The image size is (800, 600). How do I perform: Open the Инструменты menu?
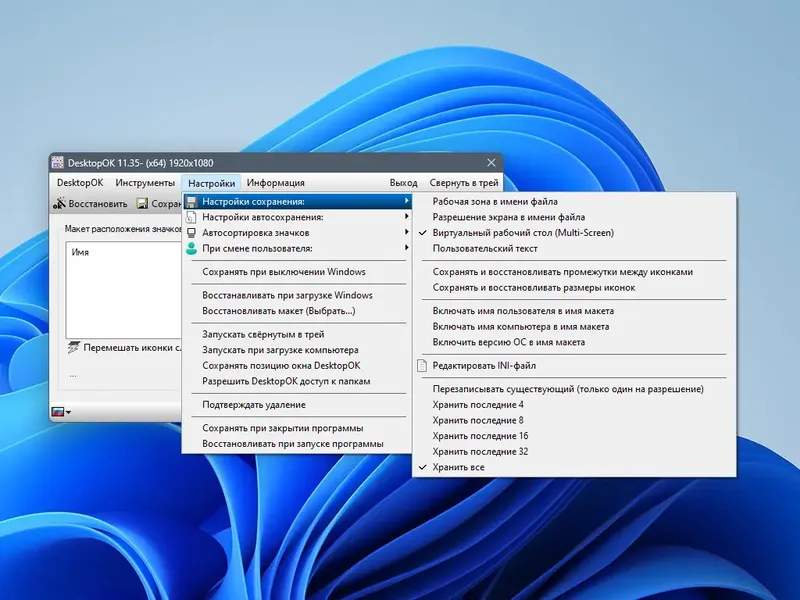tap(145, 183)
